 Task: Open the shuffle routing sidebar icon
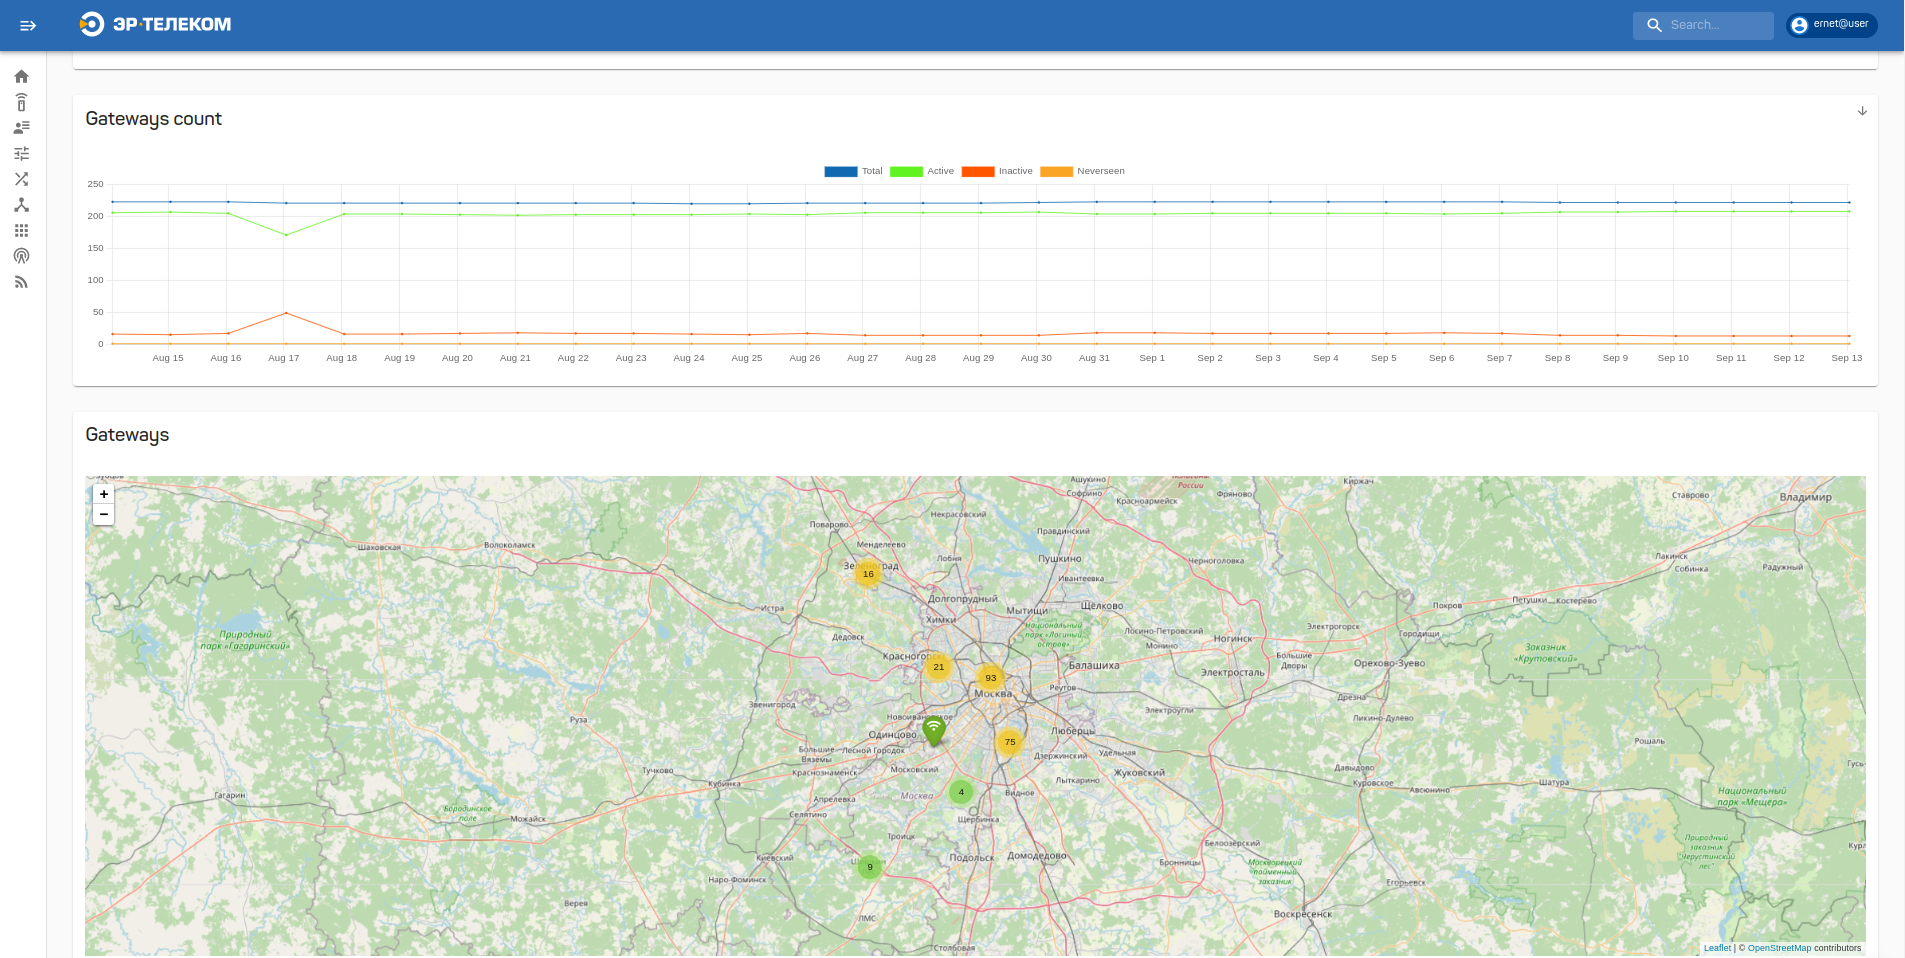coord(21,179)
